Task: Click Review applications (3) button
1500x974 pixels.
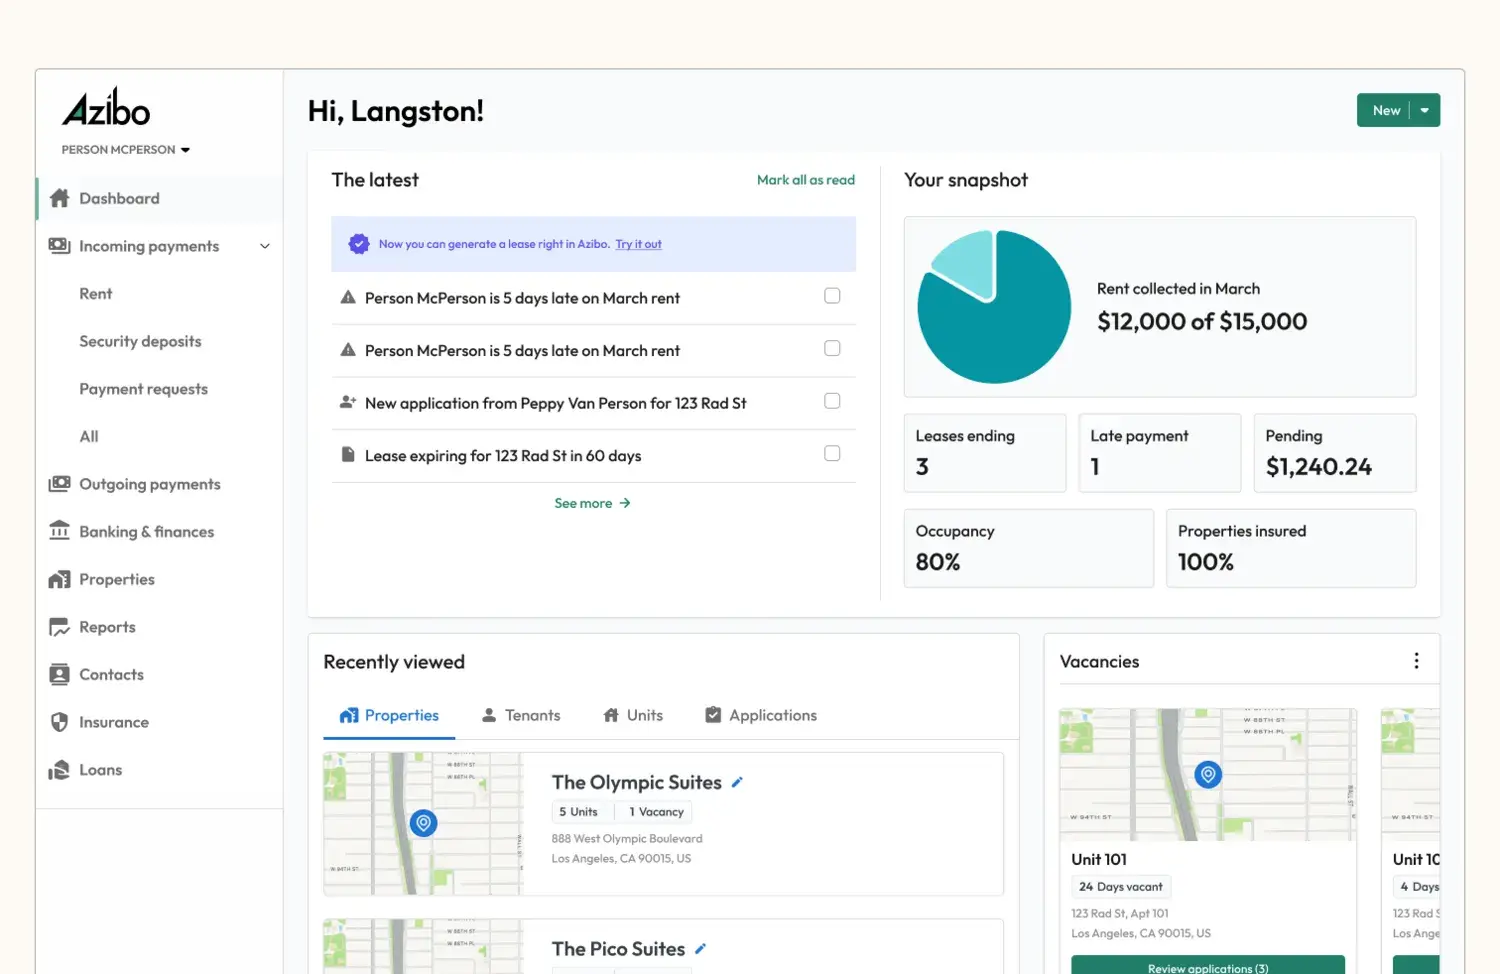Action: [1208, 966]
